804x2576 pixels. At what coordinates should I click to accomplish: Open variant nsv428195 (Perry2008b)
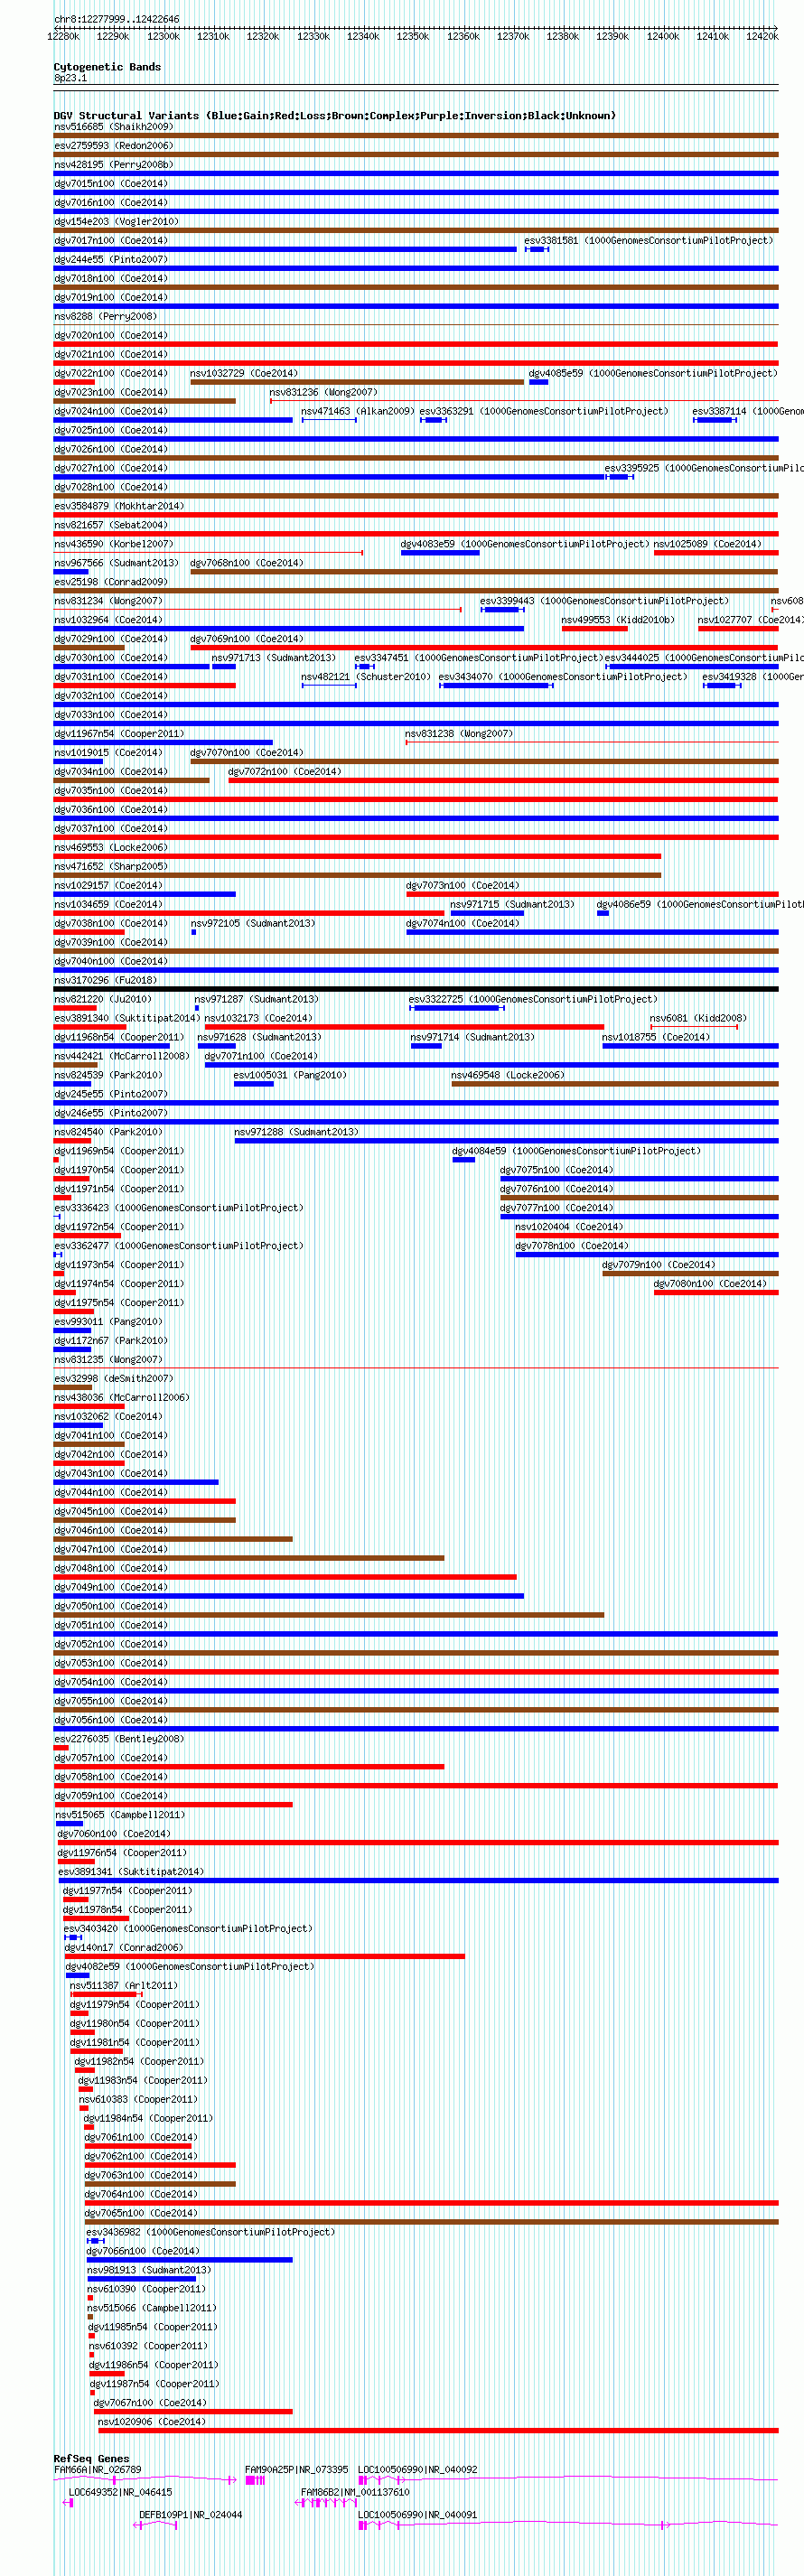point(113,165)
